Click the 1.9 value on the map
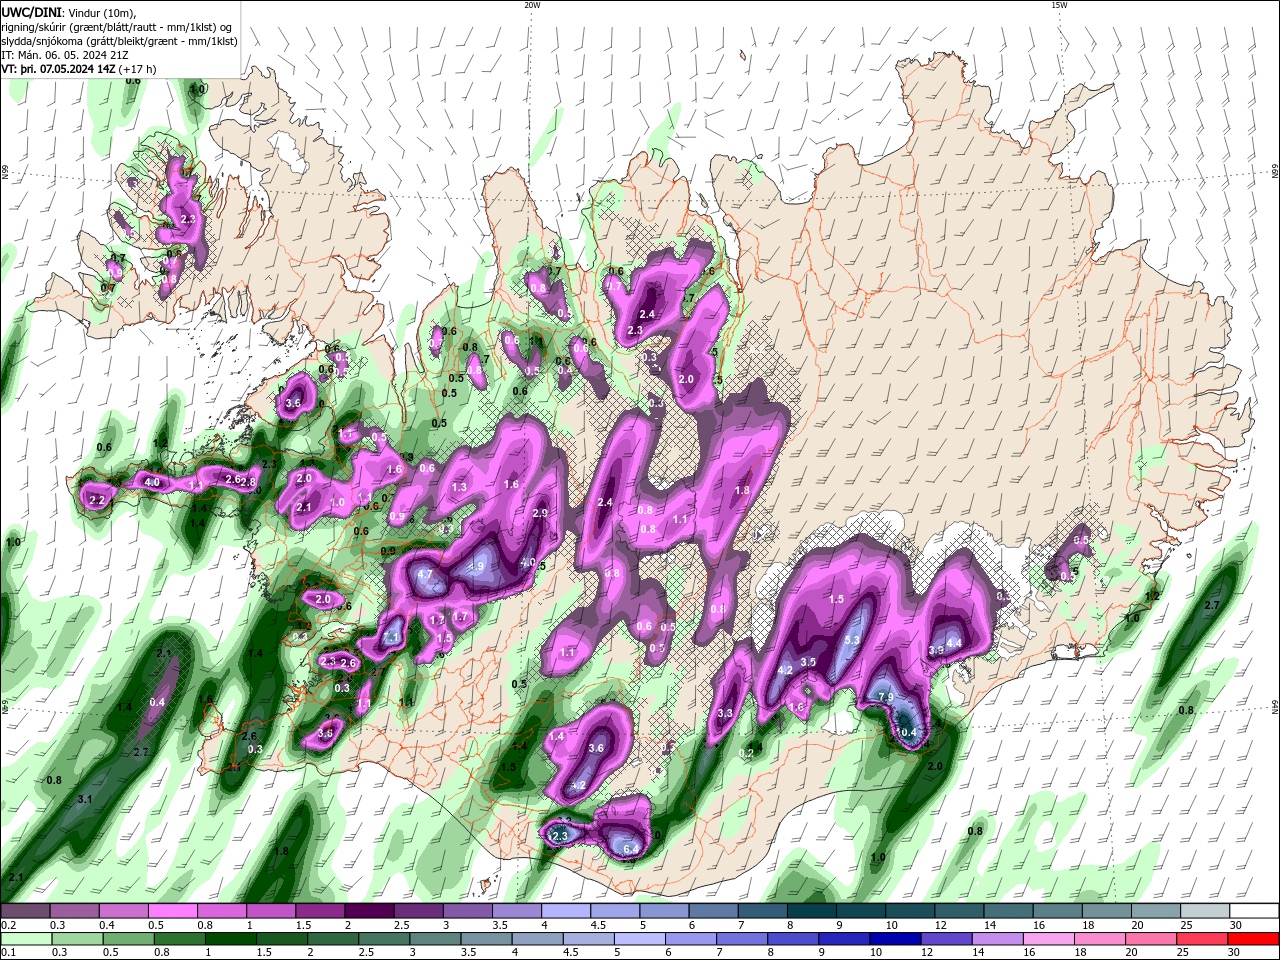Screen dimensions: 1280x960 tap(476, 567)
